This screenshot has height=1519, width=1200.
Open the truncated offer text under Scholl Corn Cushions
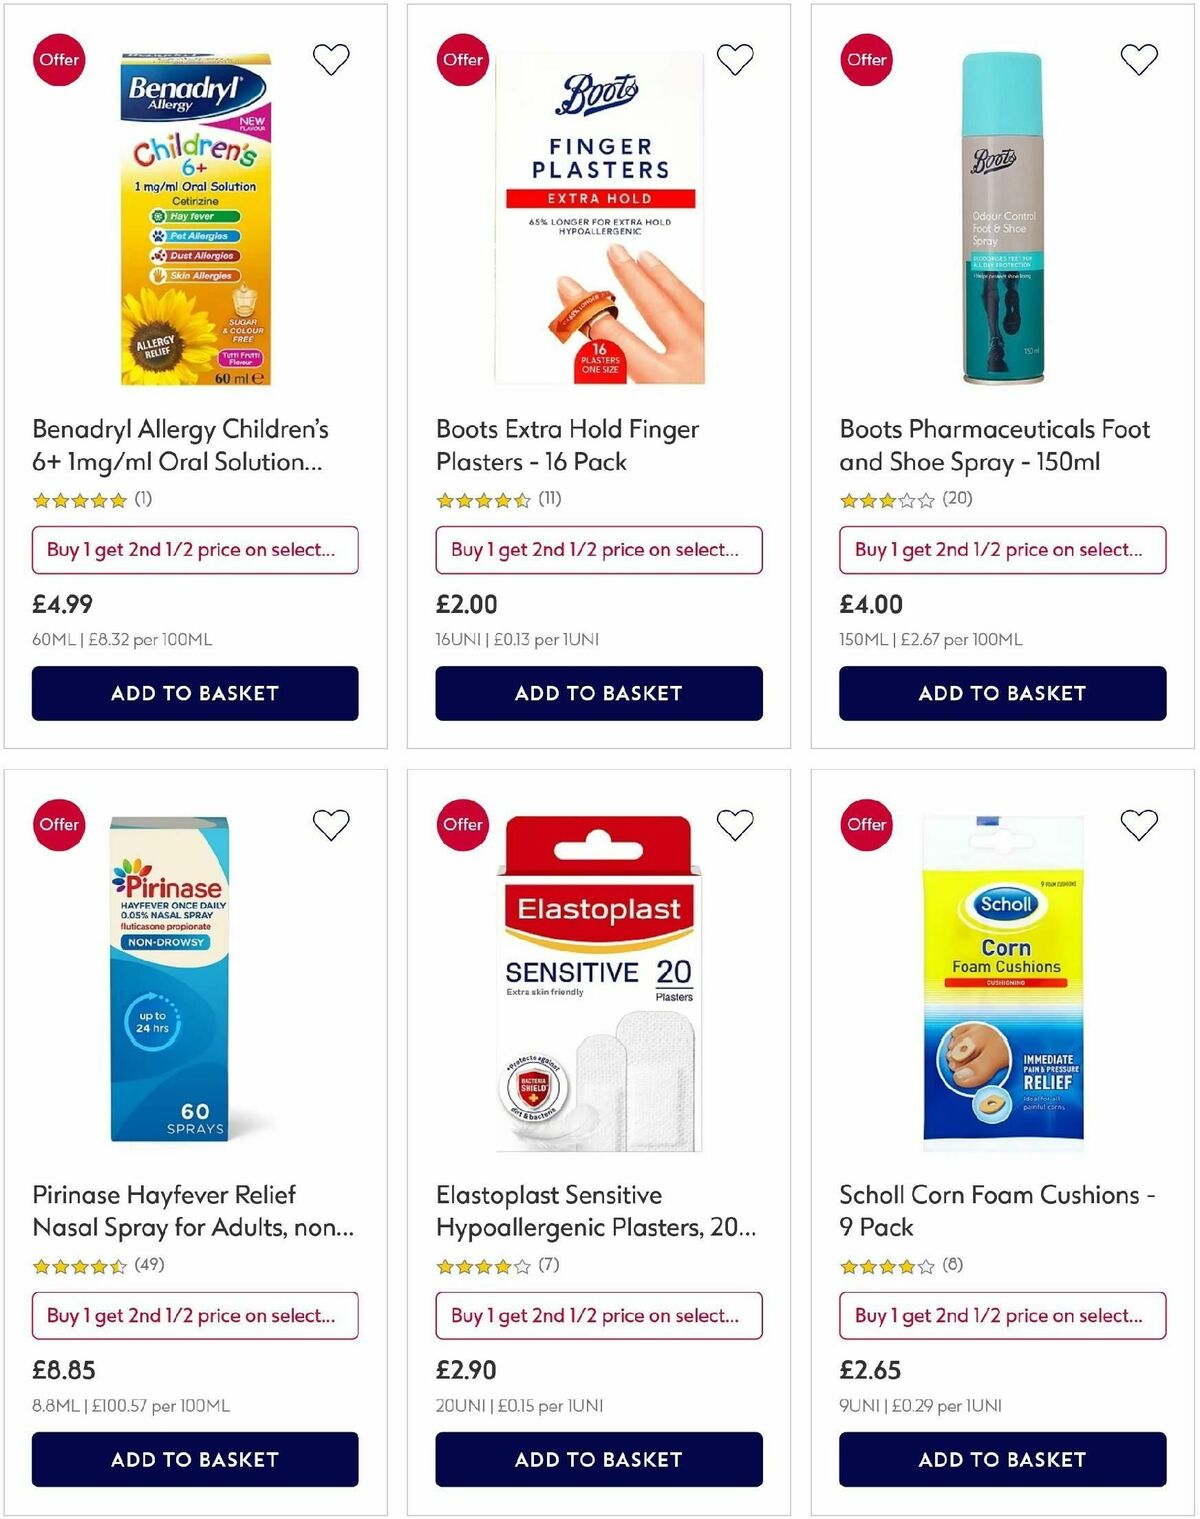[x=1002, y=1315]
